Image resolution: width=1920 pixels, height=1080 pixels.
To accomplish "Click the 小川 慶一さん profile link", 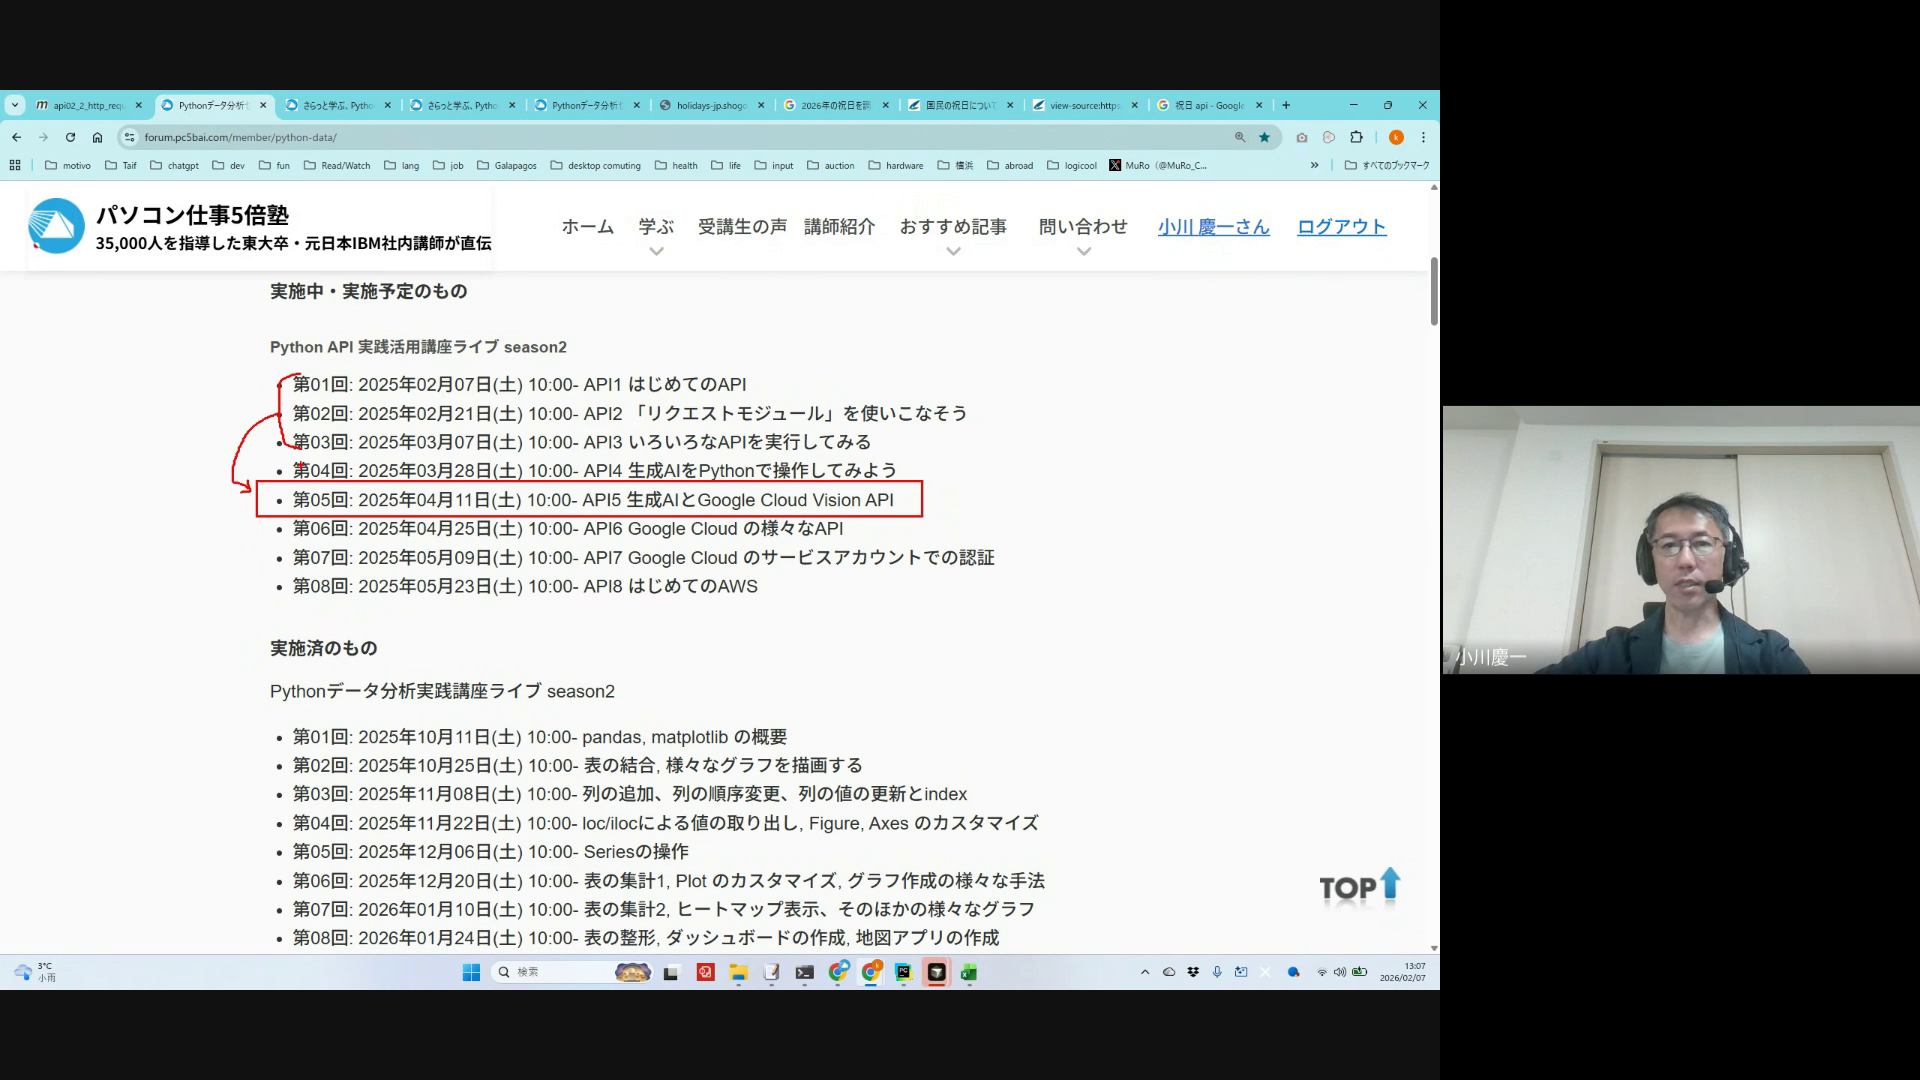I will [x=1213, y=227].
